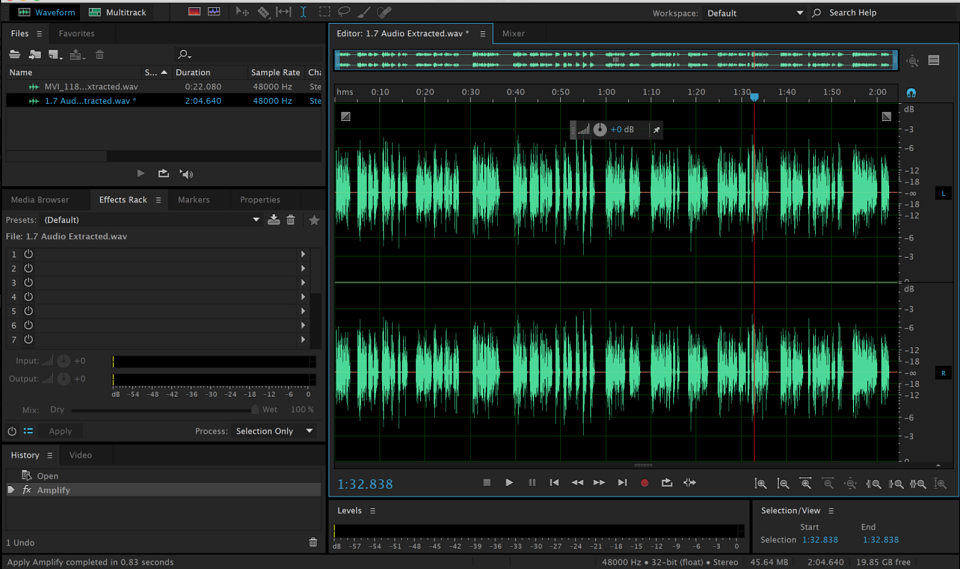
Task: Switch to the Video tab
Action: [x=80, y=455]
